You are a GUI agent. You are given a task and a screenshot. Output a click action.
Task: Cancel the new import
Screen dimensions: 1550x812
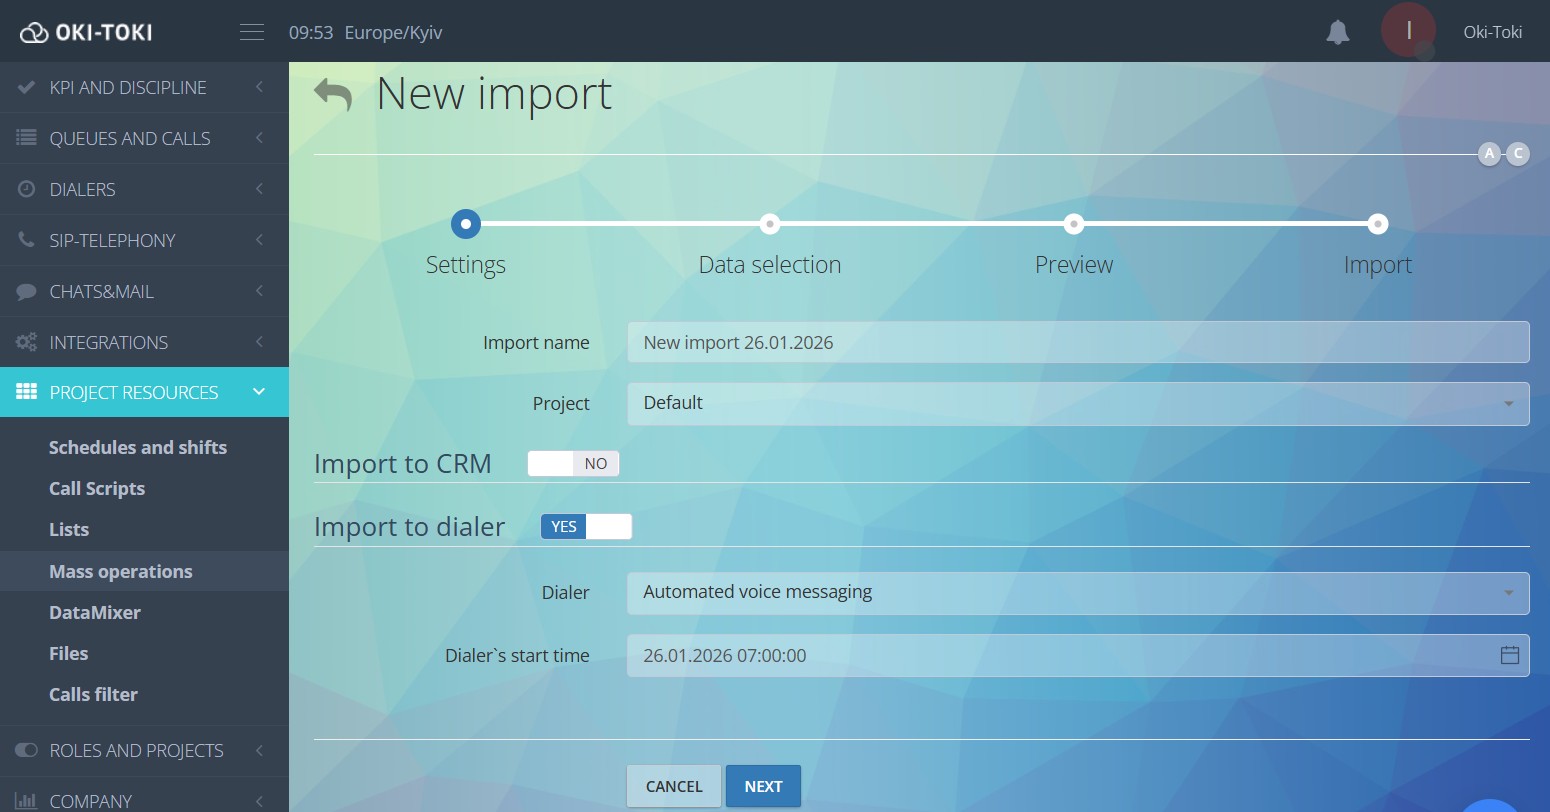point(673,786)
